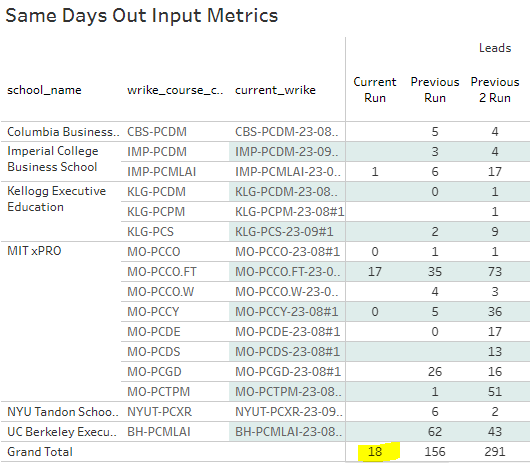Click Previous 2 Run value 36 for MO-PCCY
Viewport: 530px width, 463px height.
(495, 312)
